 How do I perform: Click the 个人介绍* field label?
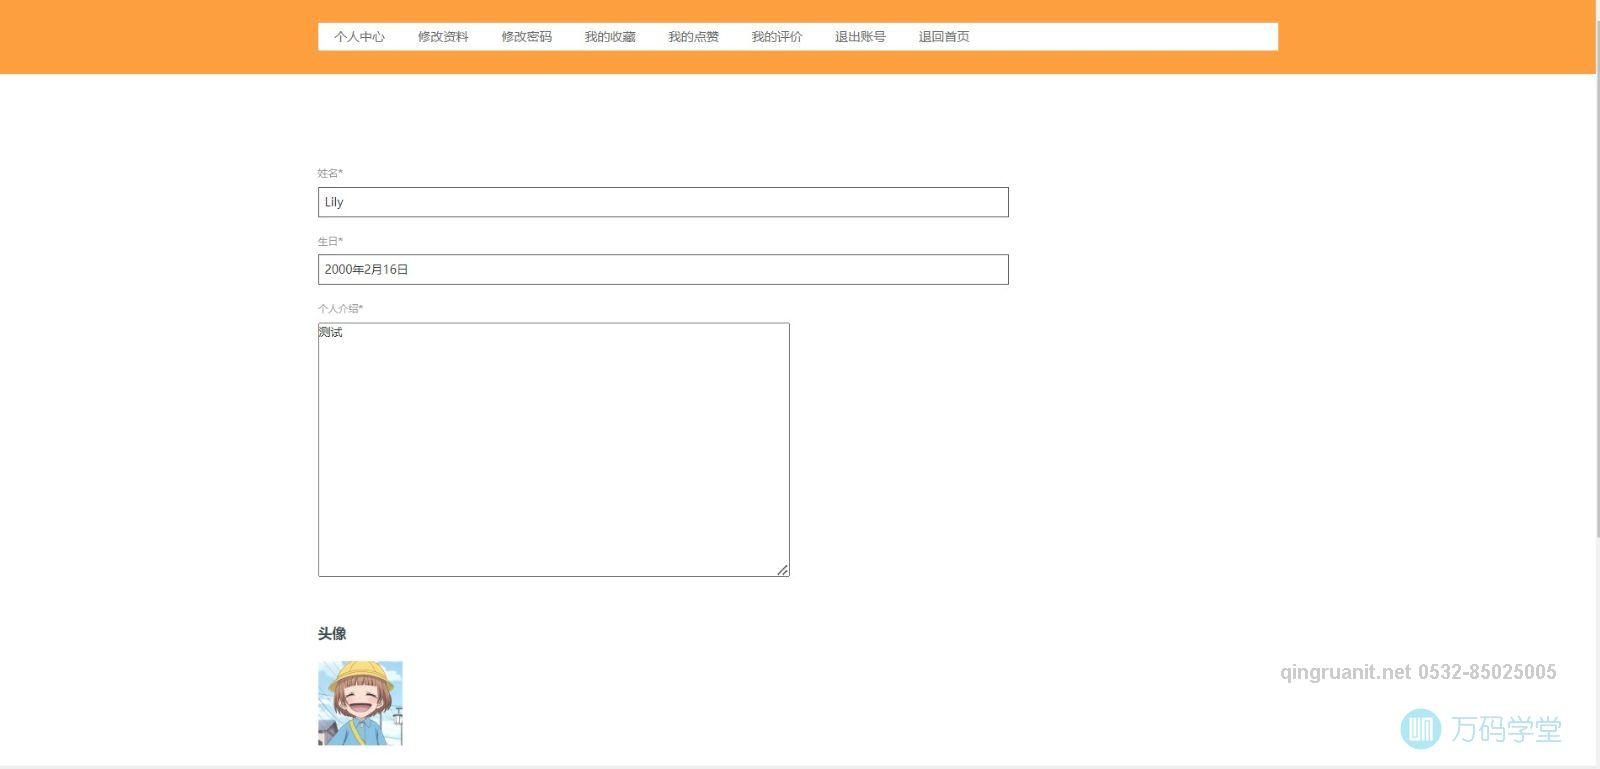340,309
